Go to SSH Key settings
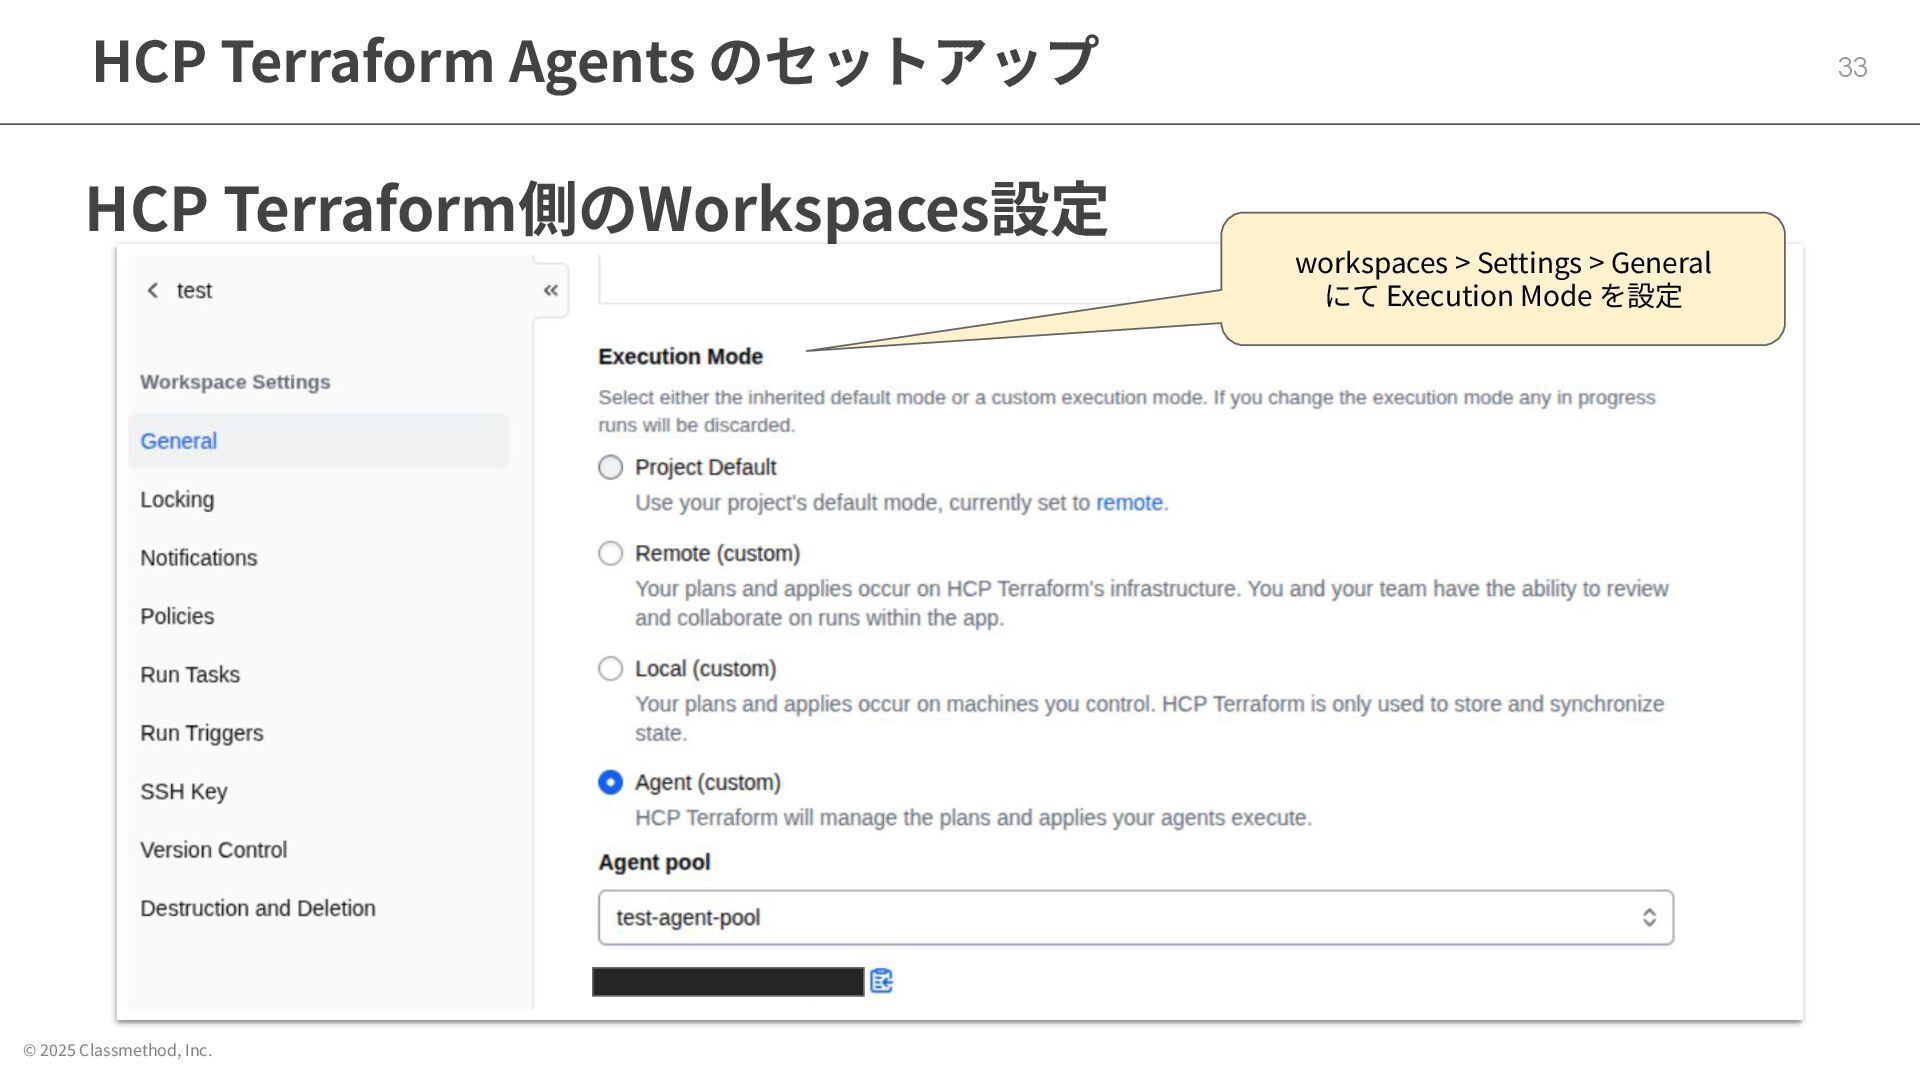Viewport: 1920px width, 1080px height. [x=184, y=791]
